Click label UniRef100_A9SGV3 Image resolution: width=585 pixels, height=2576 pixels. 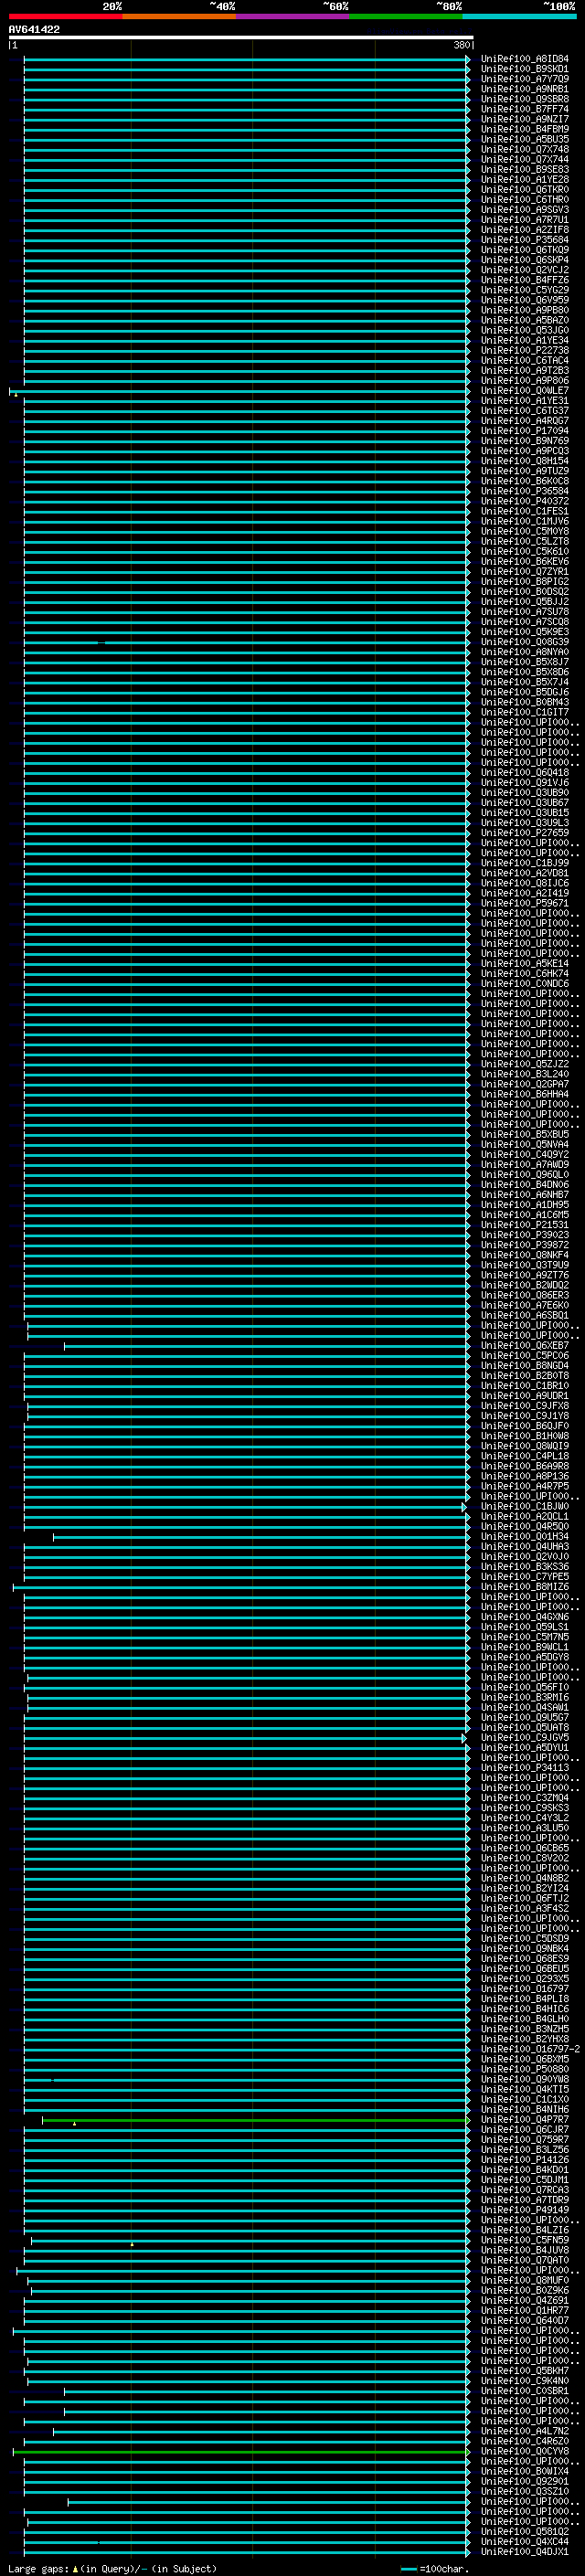tap(525, 209)
